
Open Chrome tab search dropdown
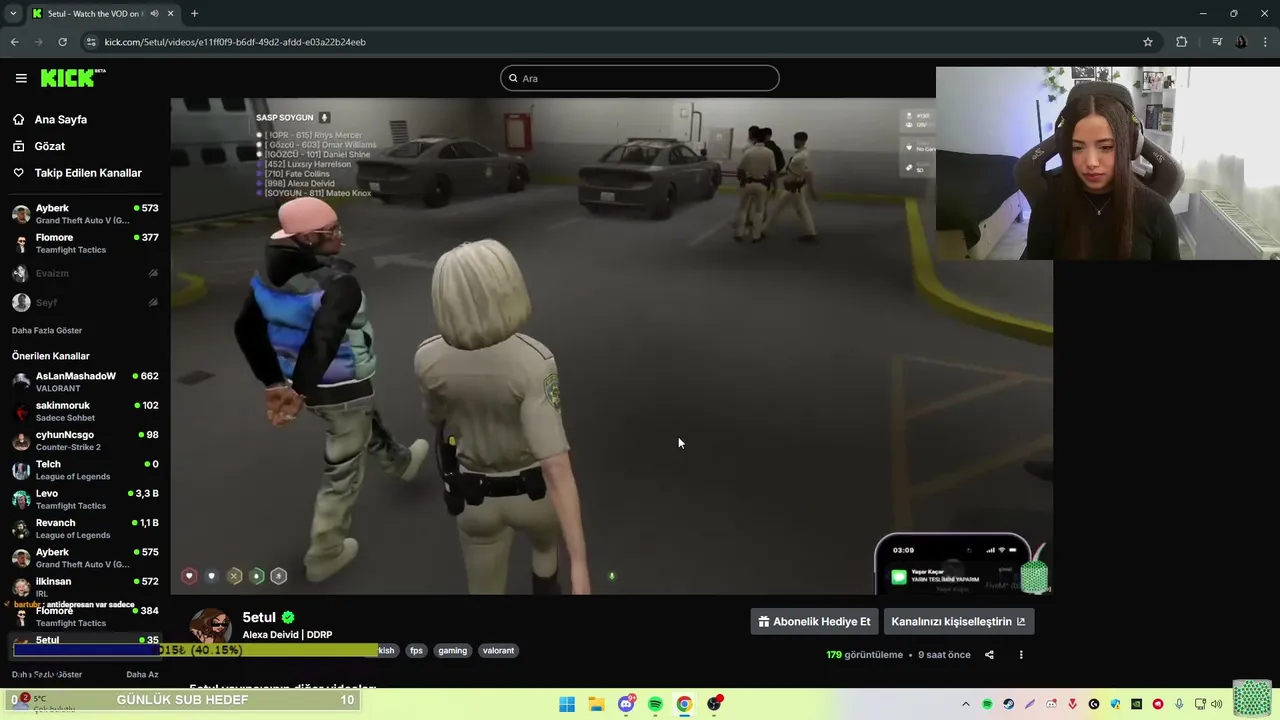[13, 14]
